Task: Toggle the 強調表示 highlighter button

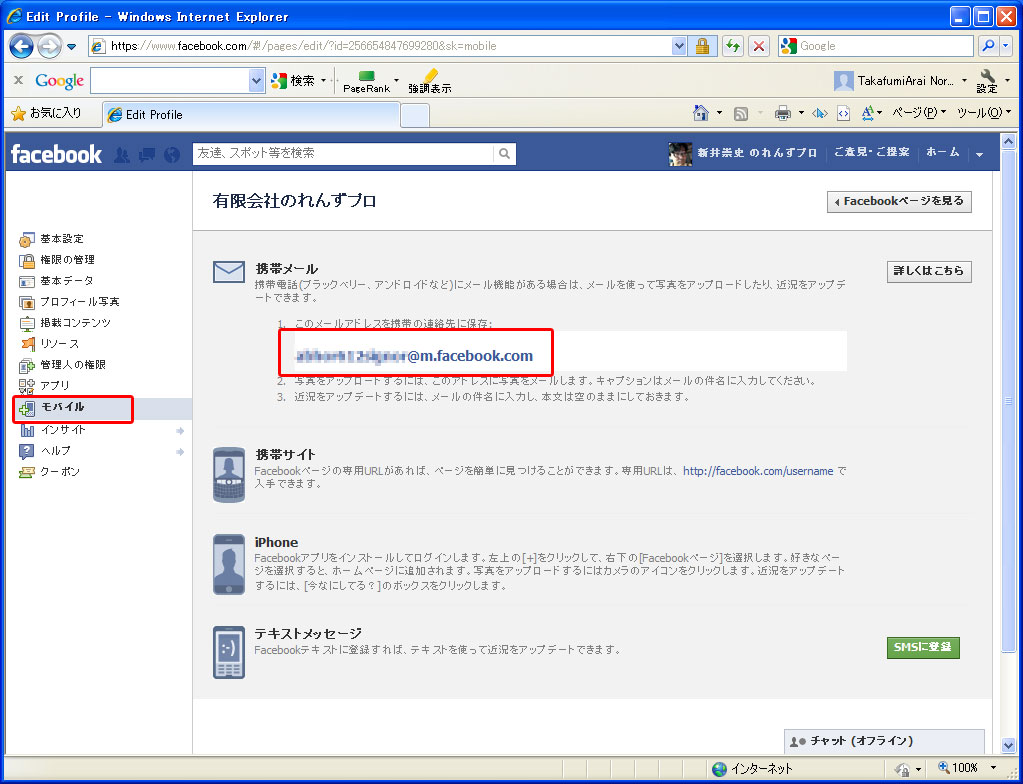Action: [x=430, y=82]
